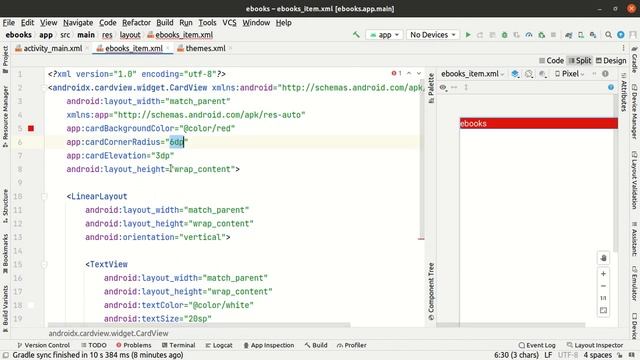Open the app run configuration dropdown

(x=384, y=35)
